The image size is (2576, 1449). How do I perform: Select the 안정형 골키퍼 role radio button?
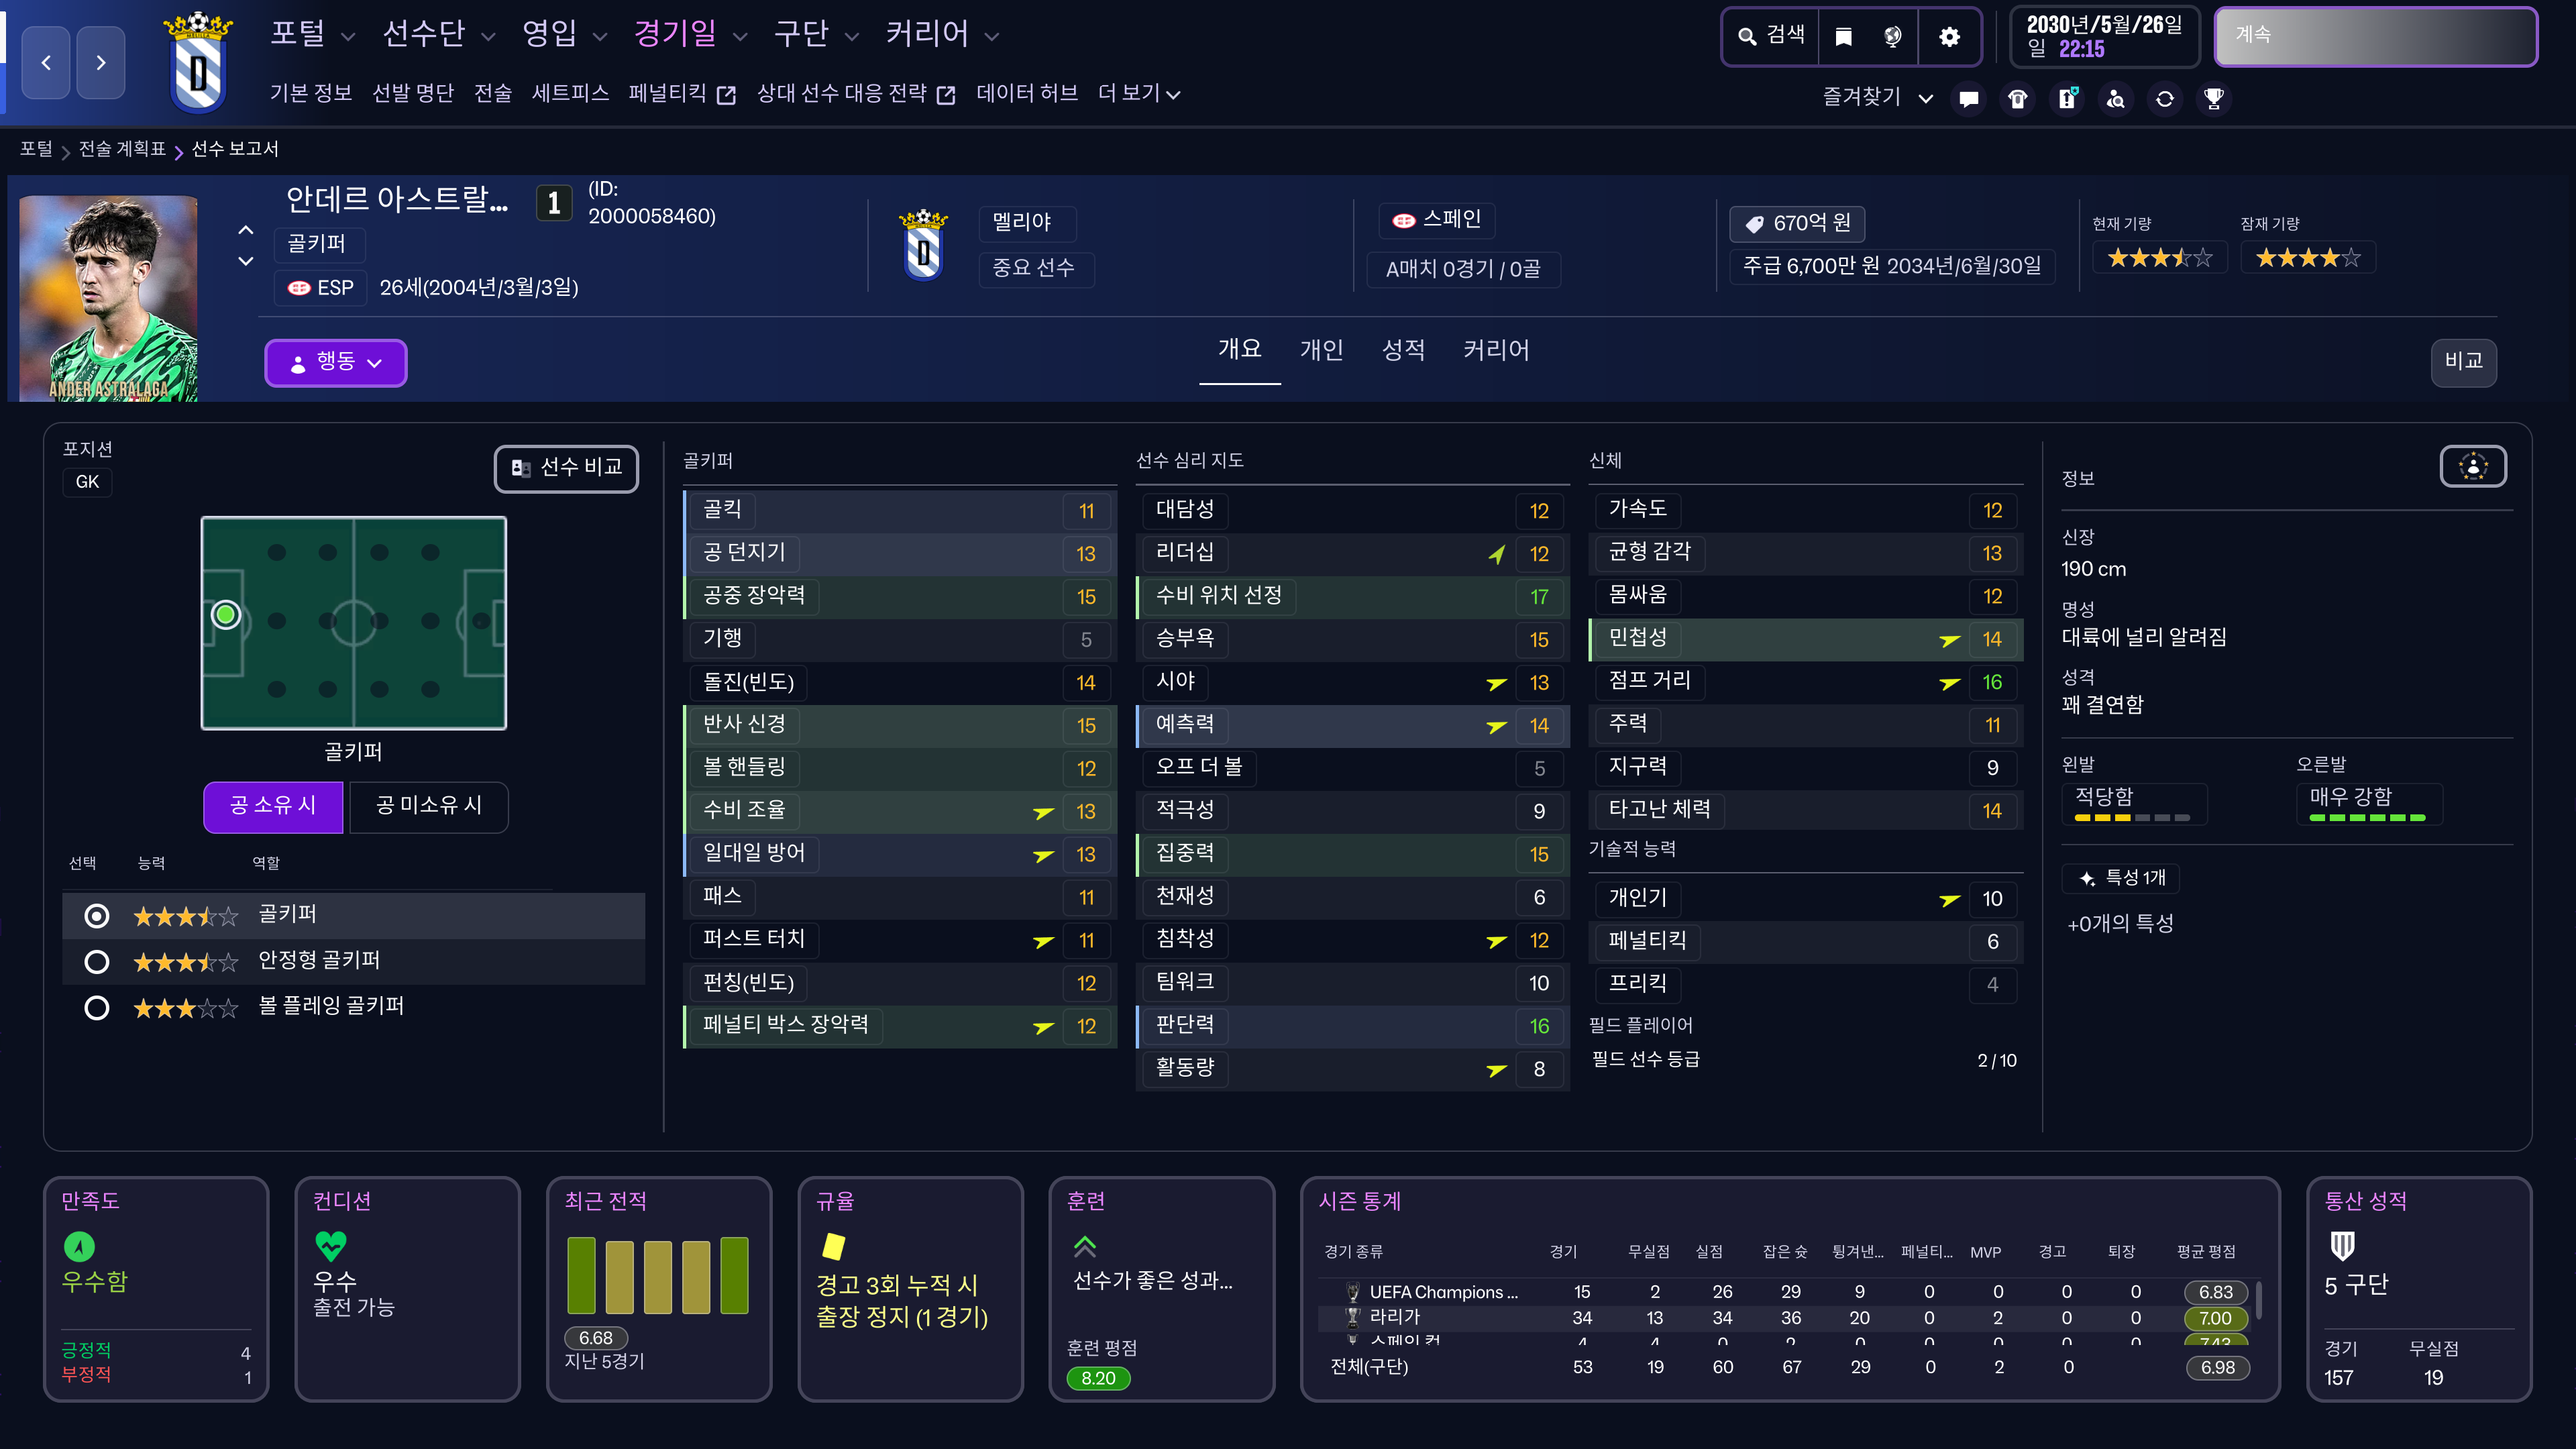coord(97,961)
